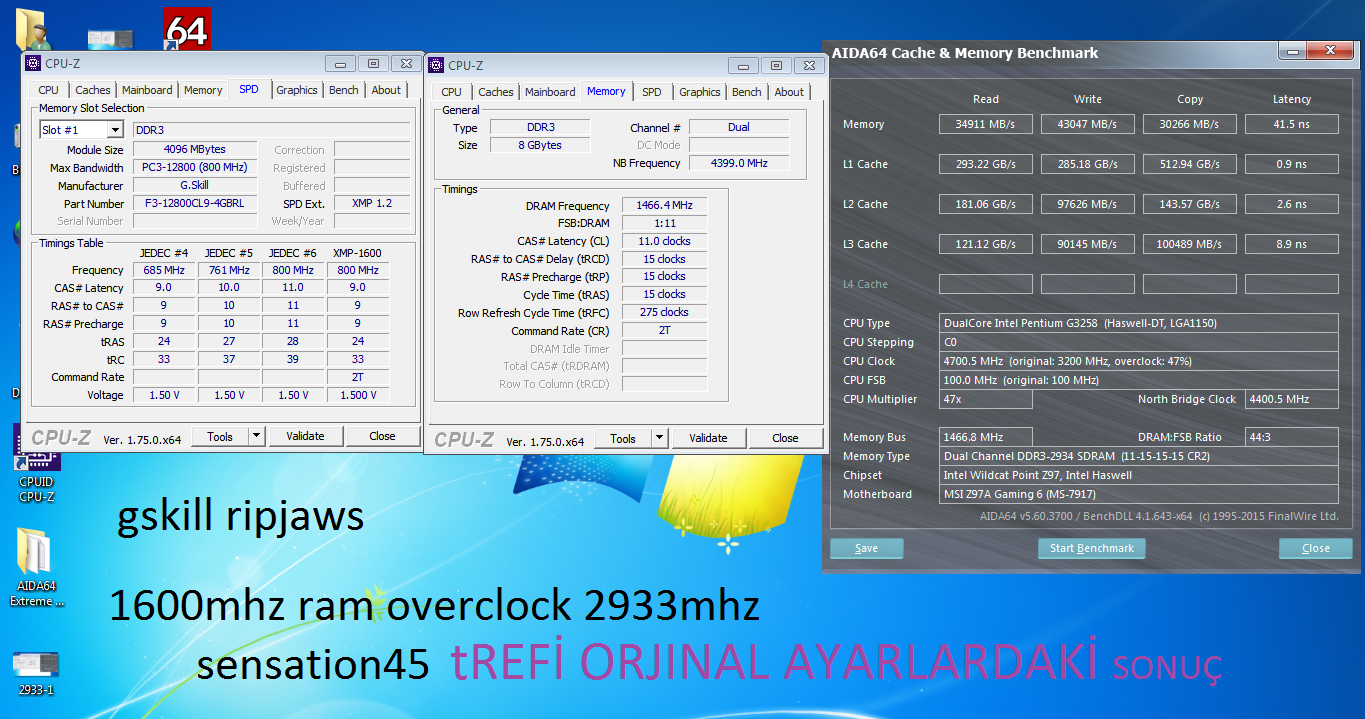Open the screenshot thumbnail icon beside AIDA64 shortcut
The image size is (1365, 719).
110,38
